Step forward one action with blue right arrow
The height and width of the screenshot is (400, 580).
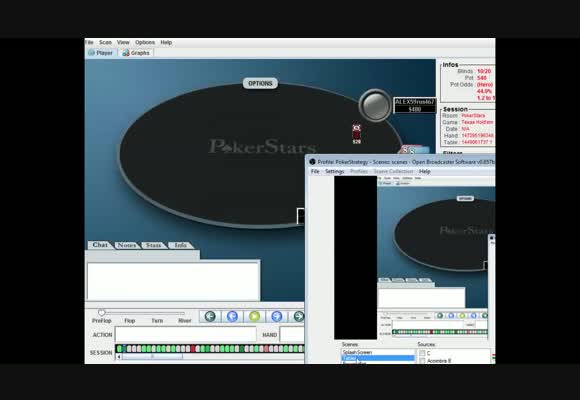[277, 316]
